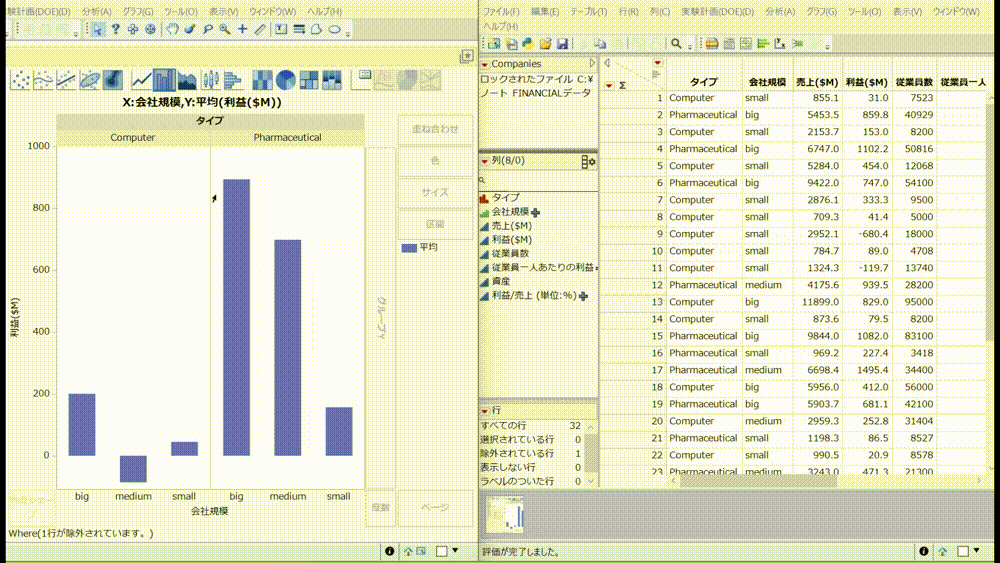Click the column search input field
The width and height of the screenshot is (1000, 563).
(539, 180)
